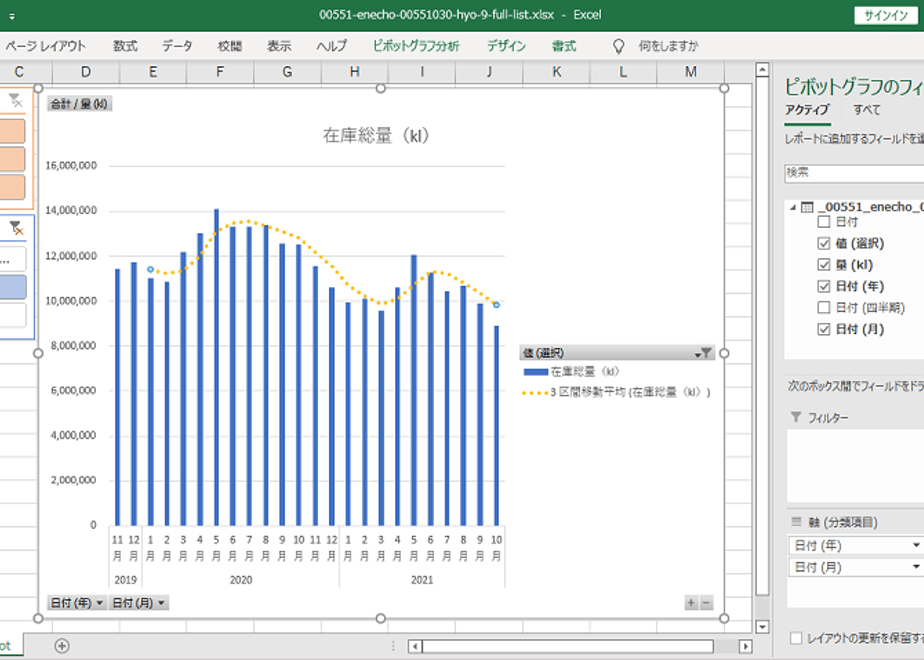The height and width of the screenshot is (660, 924).
Task: Select the 表示 ribbon tab
Action: [x=279, y=46]
